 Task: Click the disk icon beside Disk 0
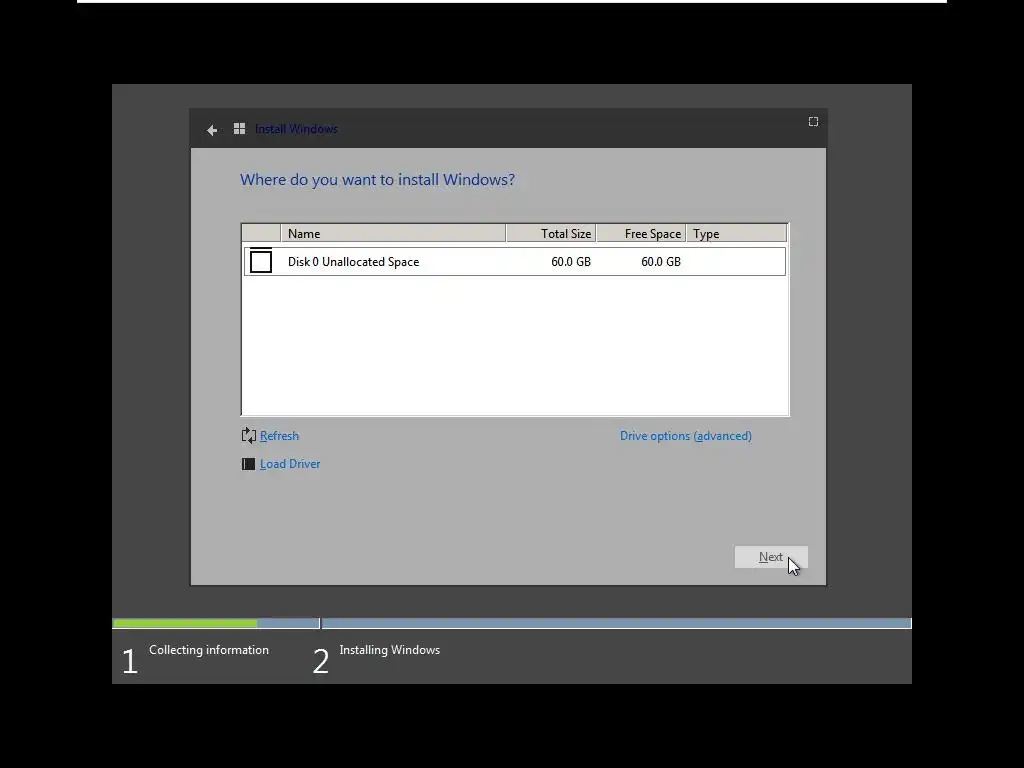(261, 261)
